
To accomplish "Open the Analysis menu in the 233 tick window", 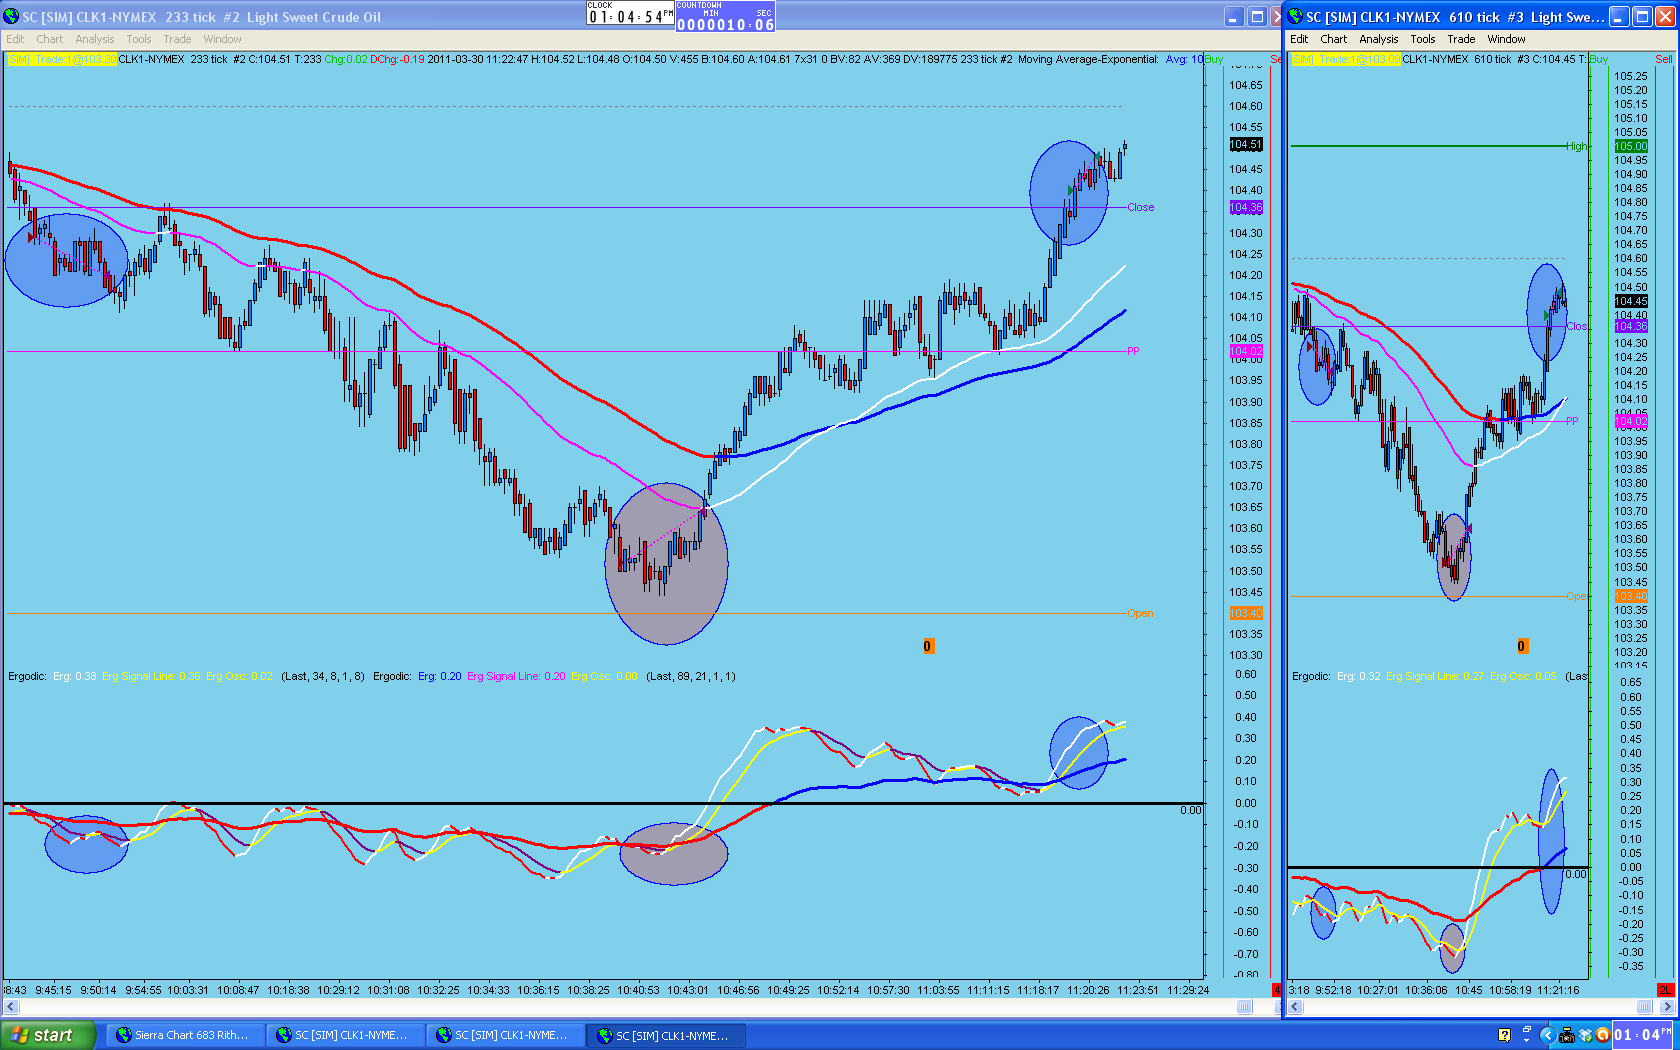I will click(95, 39).
